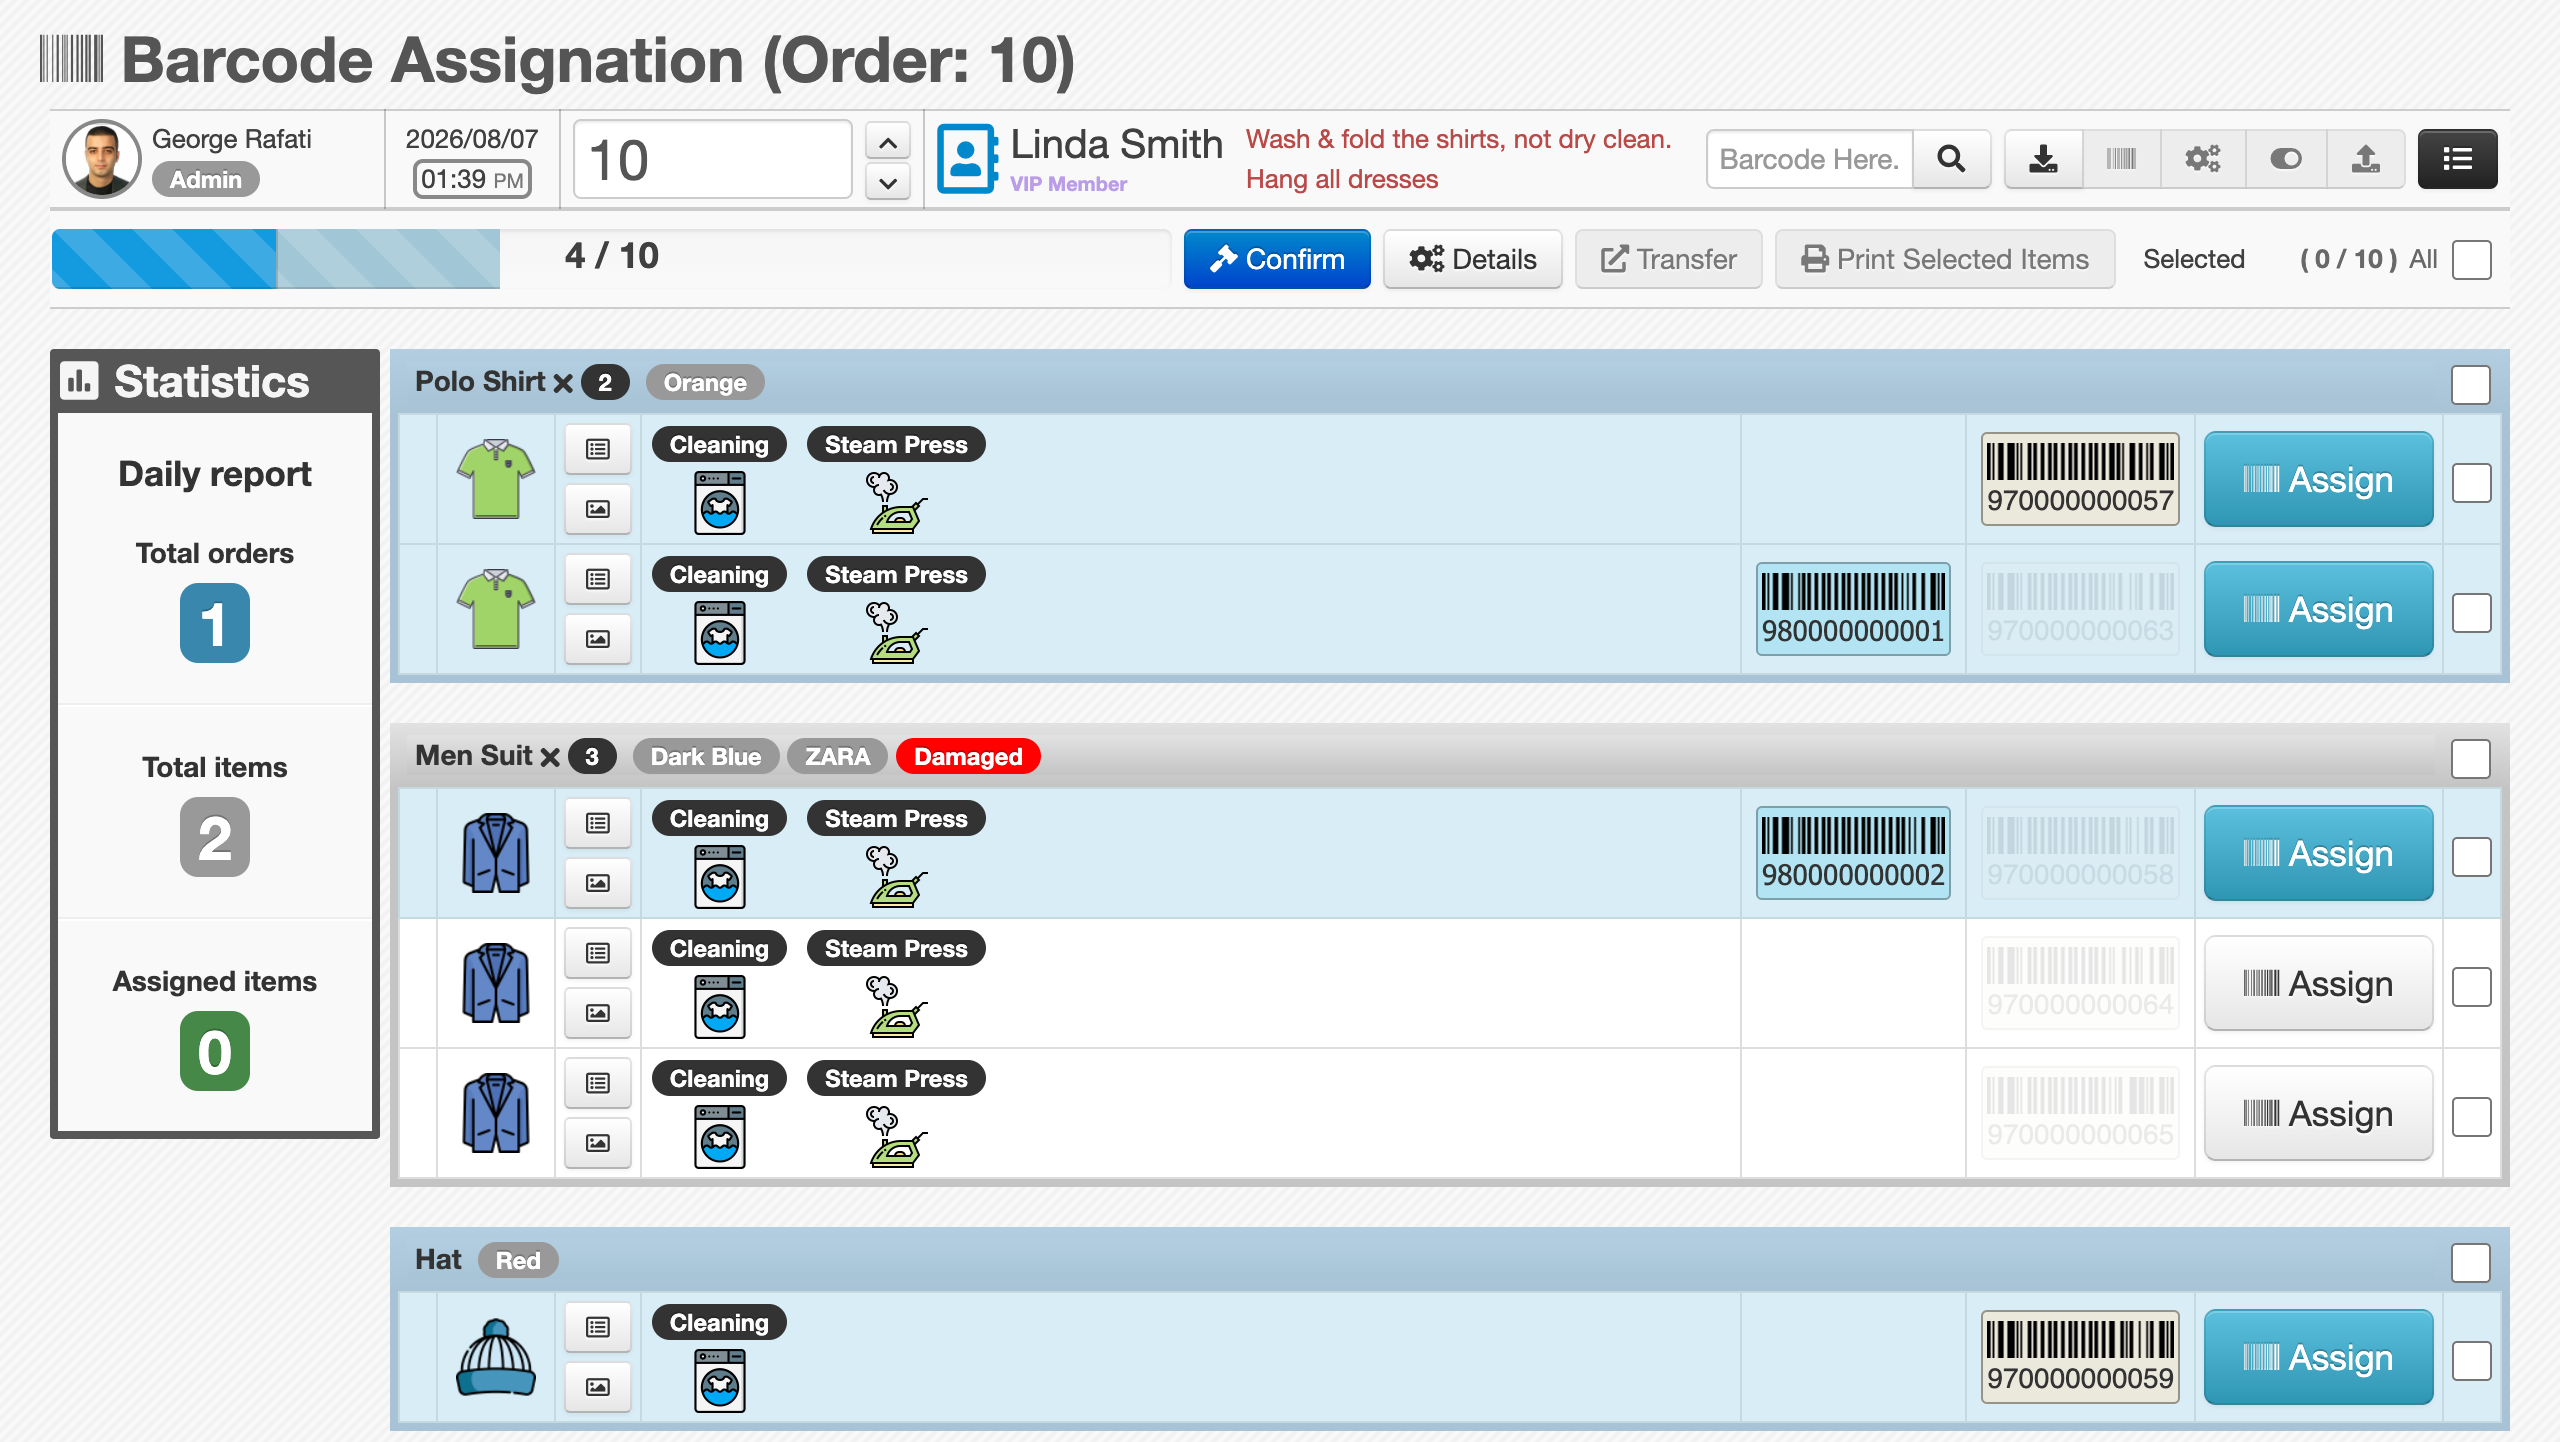Click the order number field showing 10
Viewport: 2560px width, 1442px height.
click(712, 160)
